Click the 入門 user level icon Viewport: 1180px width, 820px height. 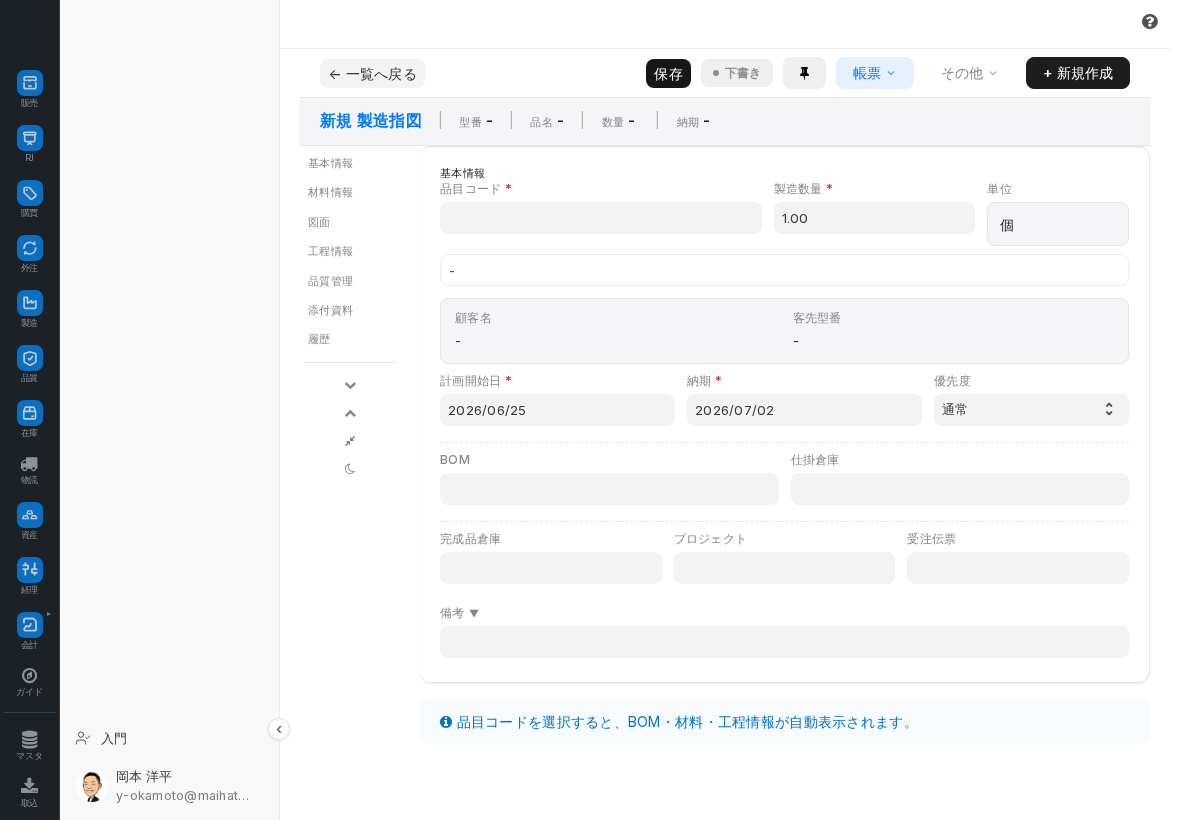83,739
